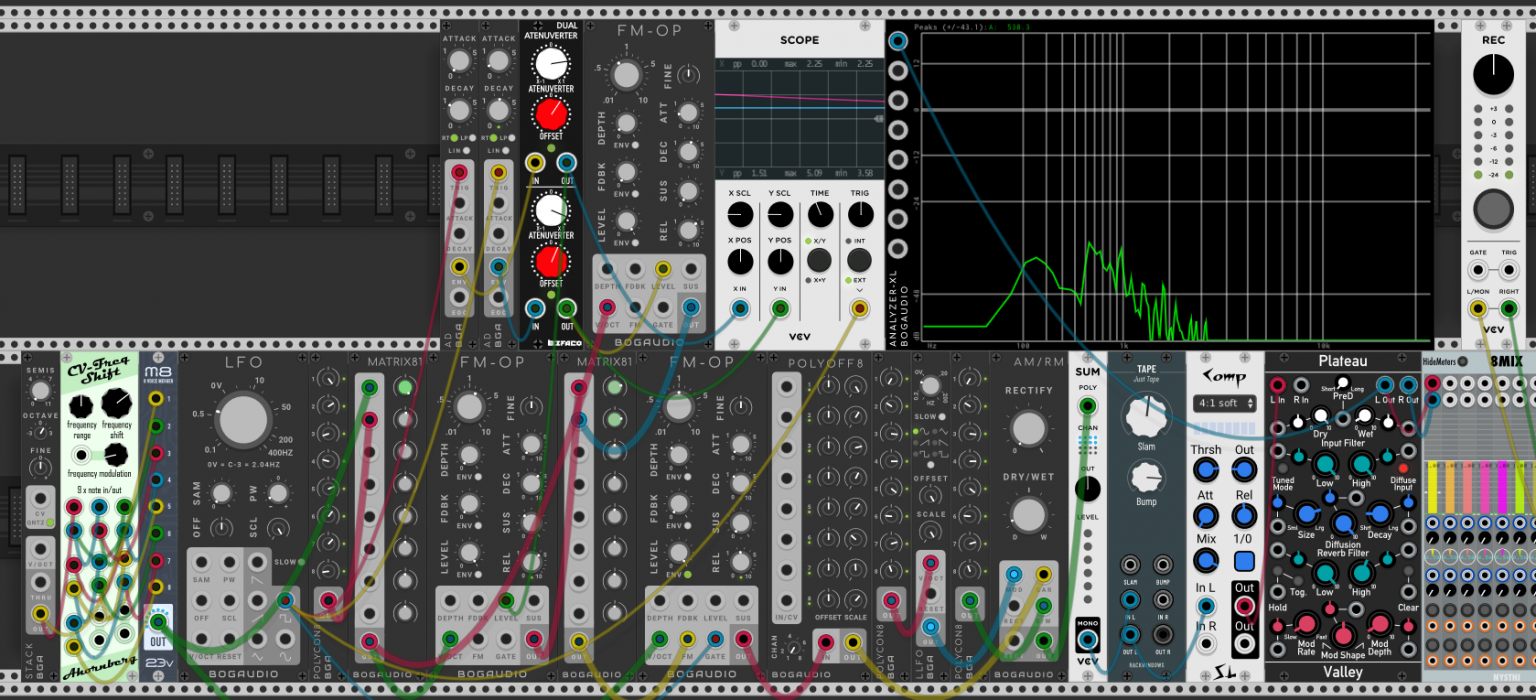Click the top FM-OP FINE knob
Image resolution: width=1536 pixels, height=700 pixels.
(x=689, y=76)
